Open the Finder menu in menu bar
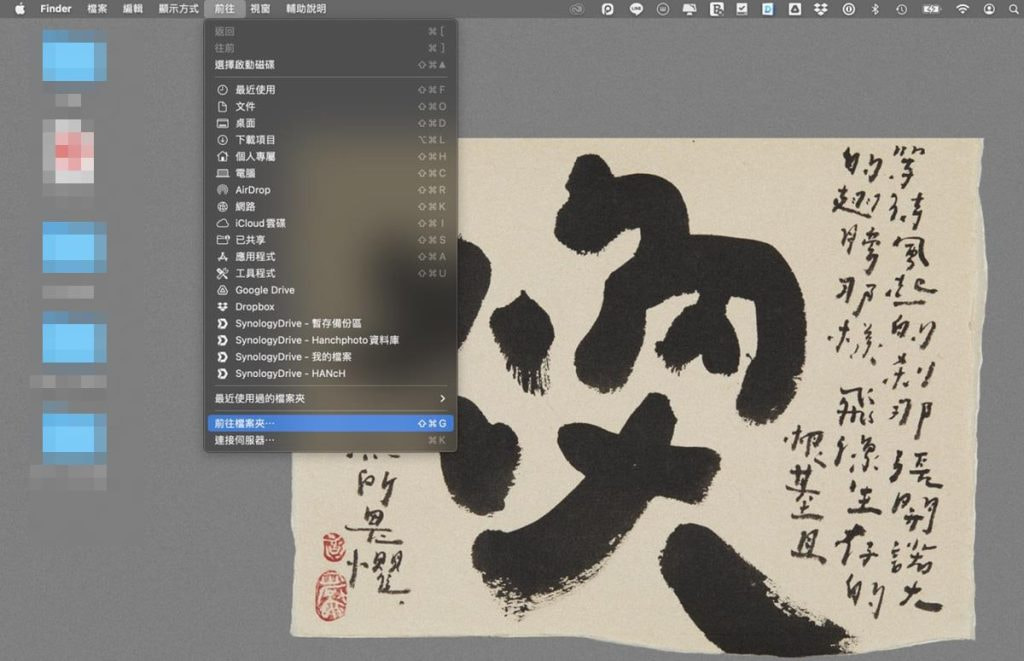 pos(56,8)
